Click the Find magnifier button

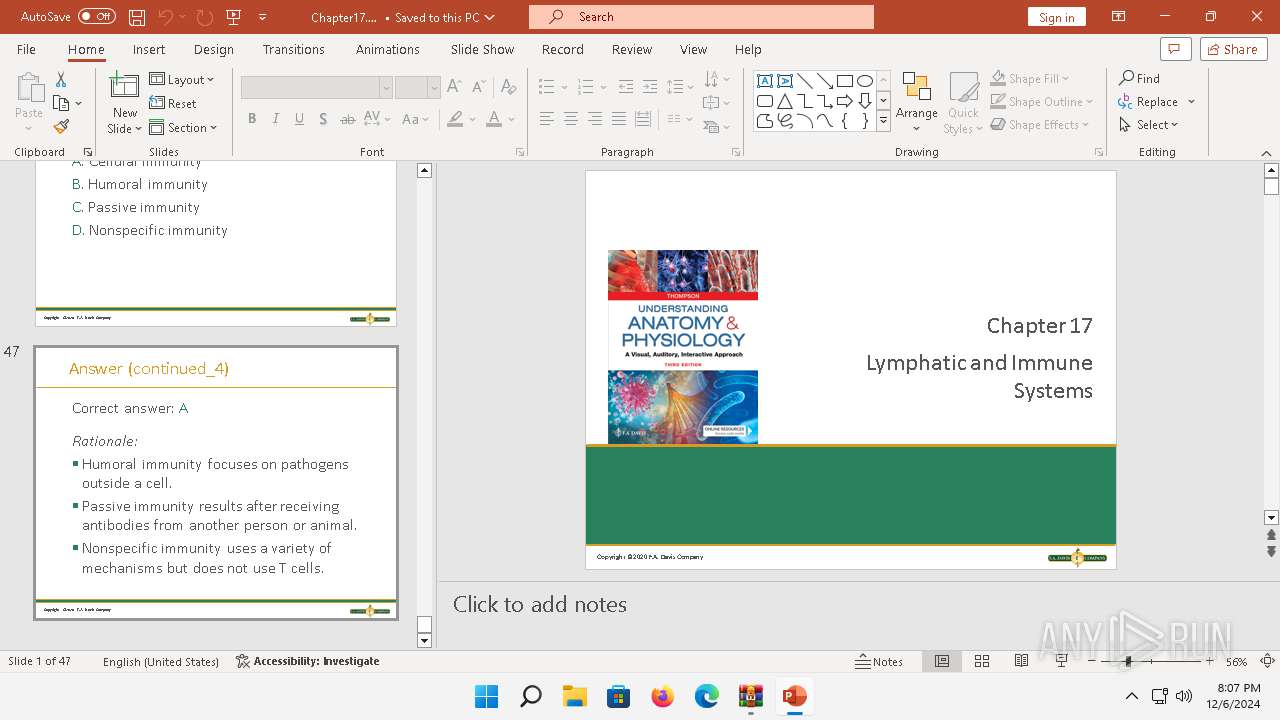click(1140, 78)
